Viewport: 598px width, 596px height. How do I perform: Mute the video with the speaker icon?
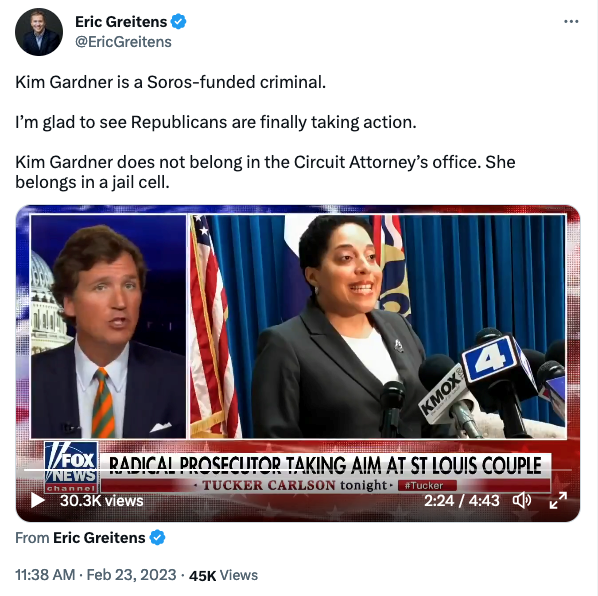tap(521, 500)
